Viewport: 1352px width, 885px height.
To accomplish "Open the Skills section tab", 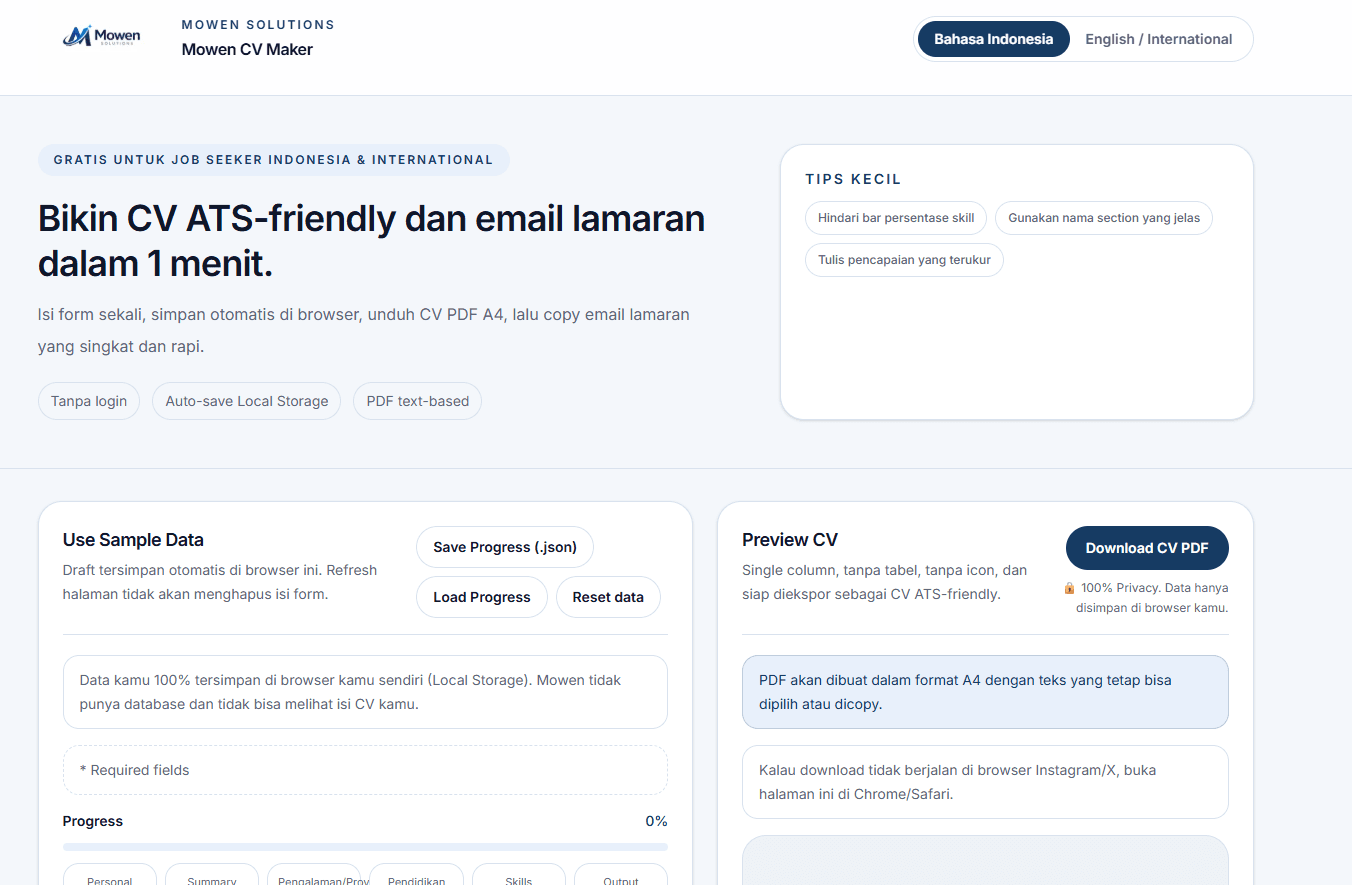I will coord(519,875).
